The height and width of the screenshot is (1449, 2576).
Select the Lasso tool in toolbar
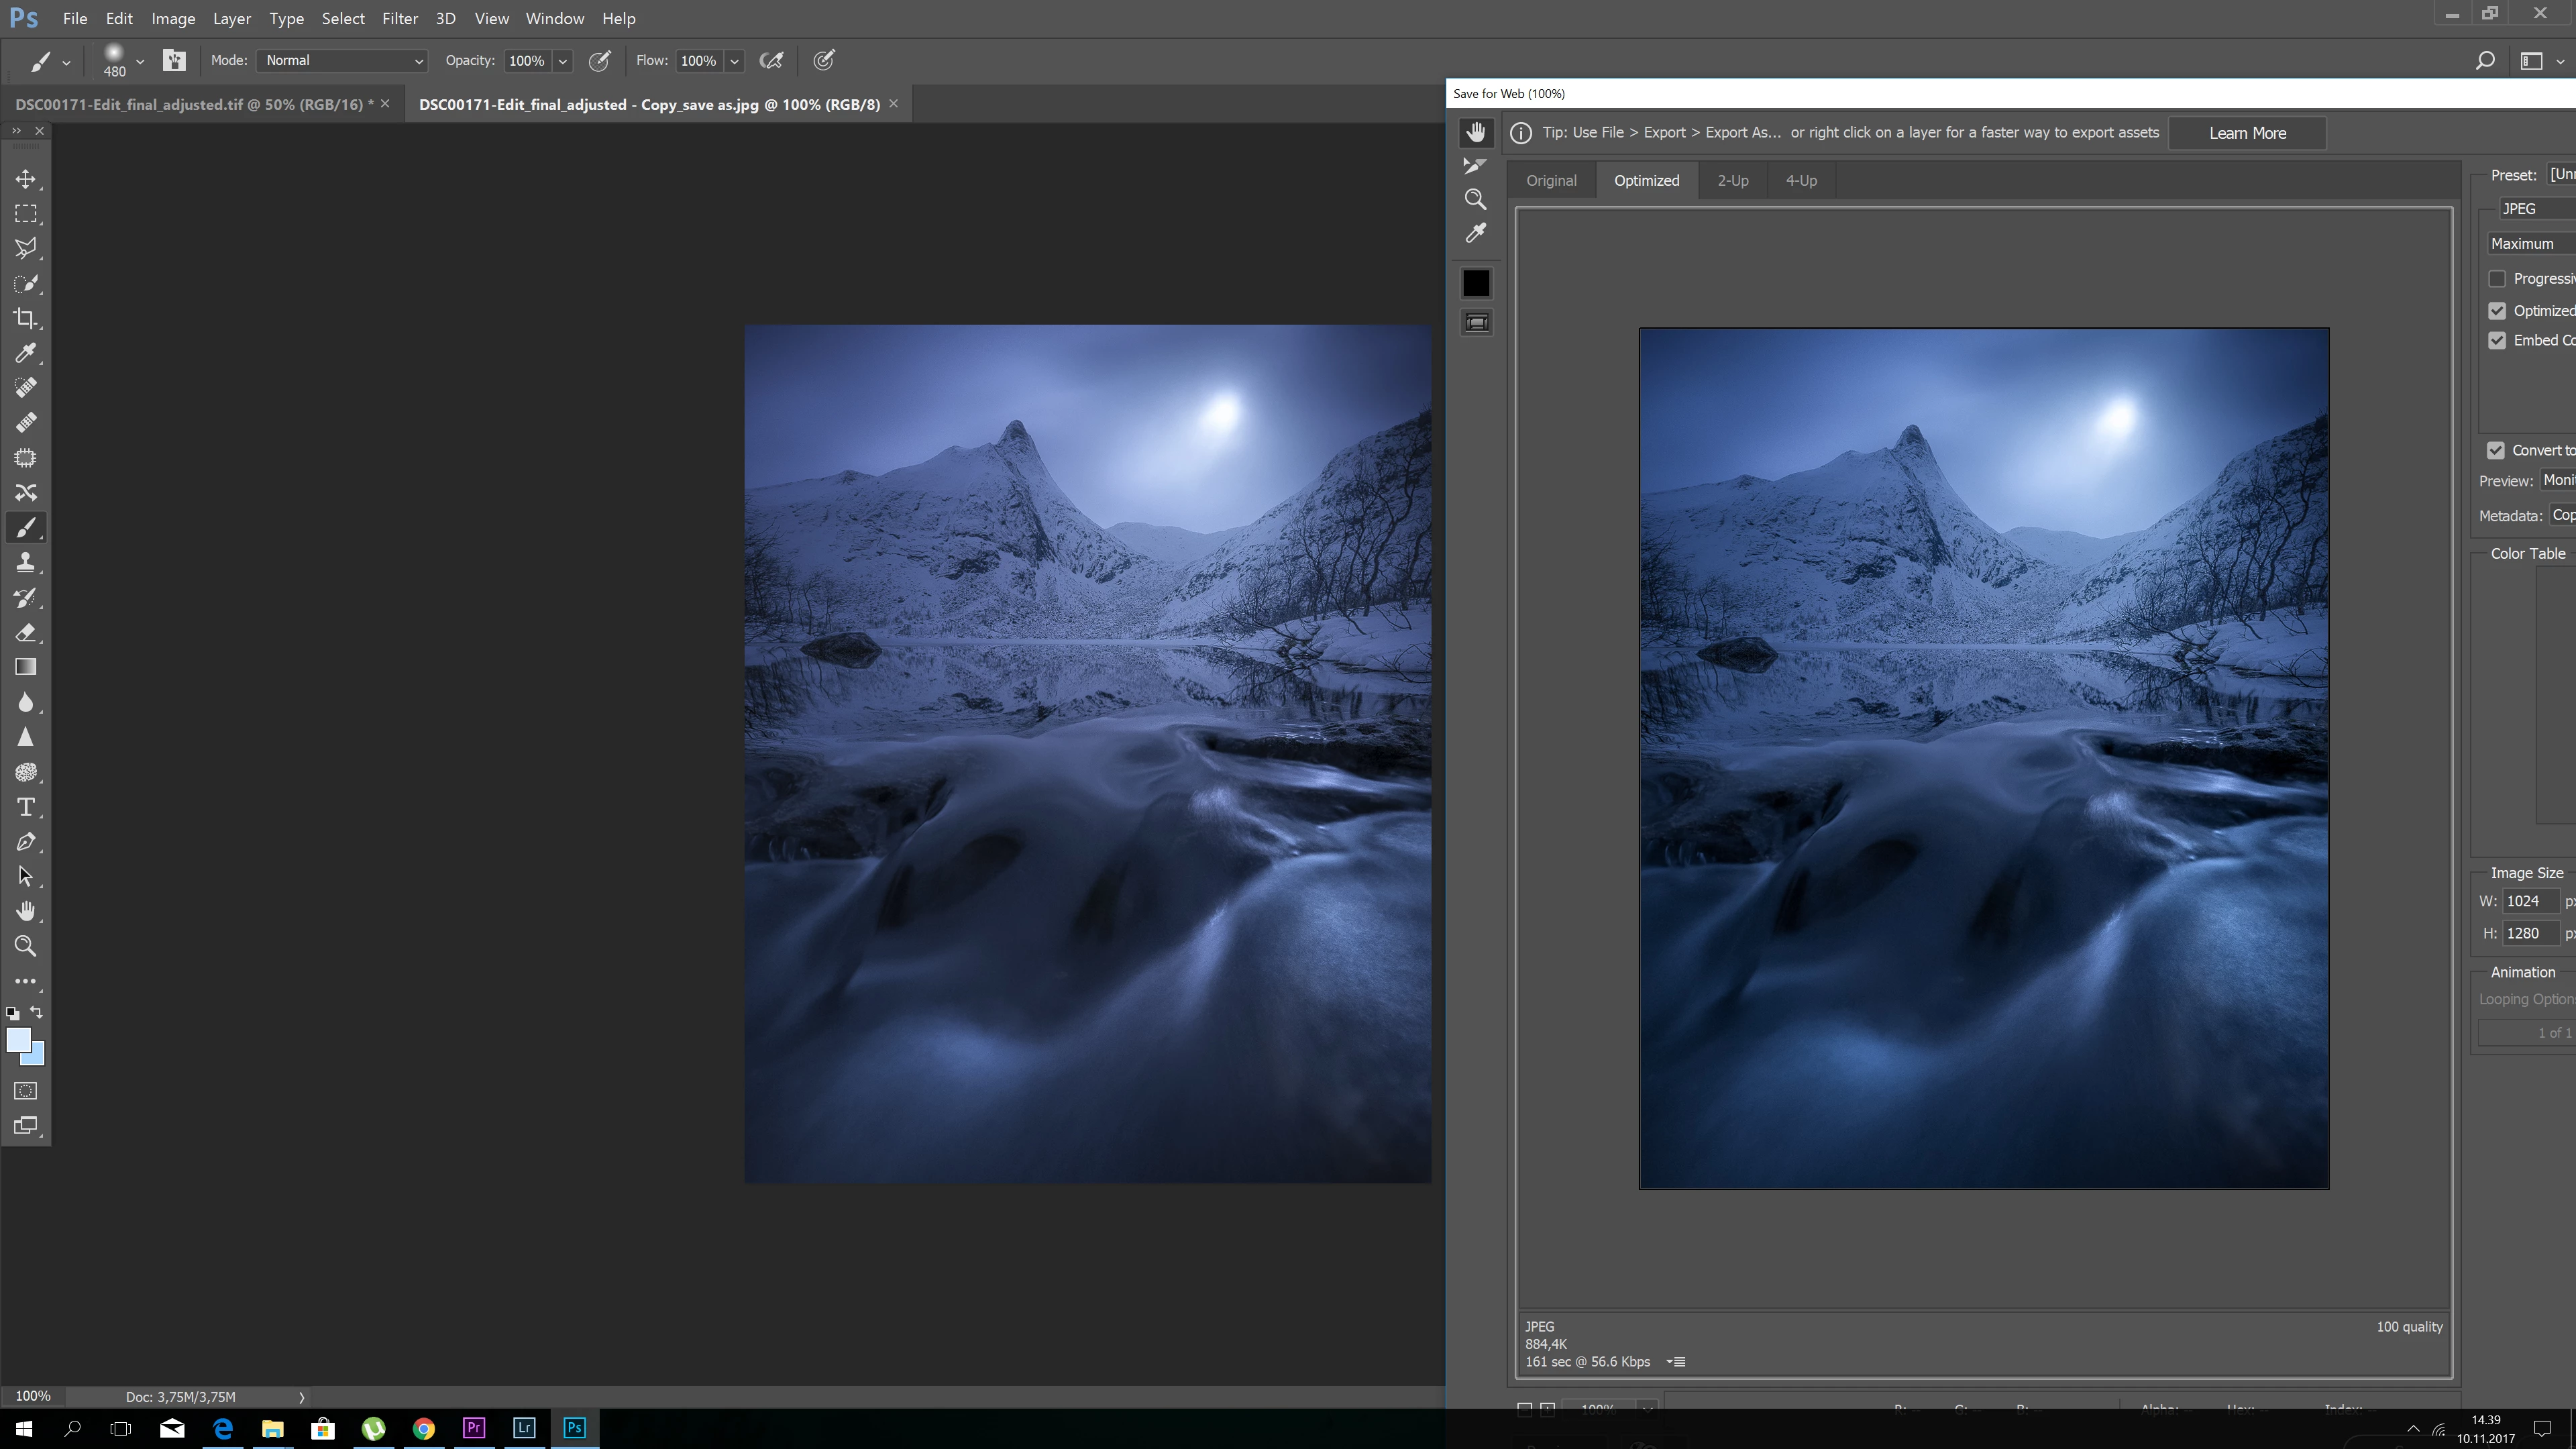[26, 248]
